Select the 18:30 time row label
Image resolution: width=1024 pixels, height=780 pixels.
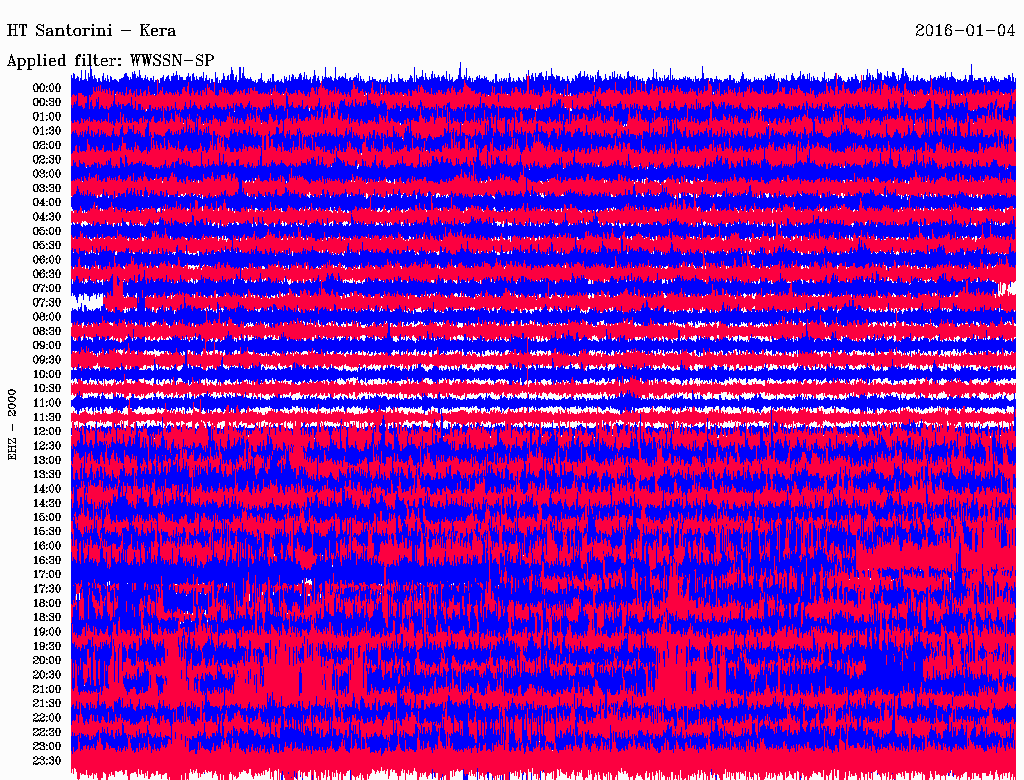[47, 617]
